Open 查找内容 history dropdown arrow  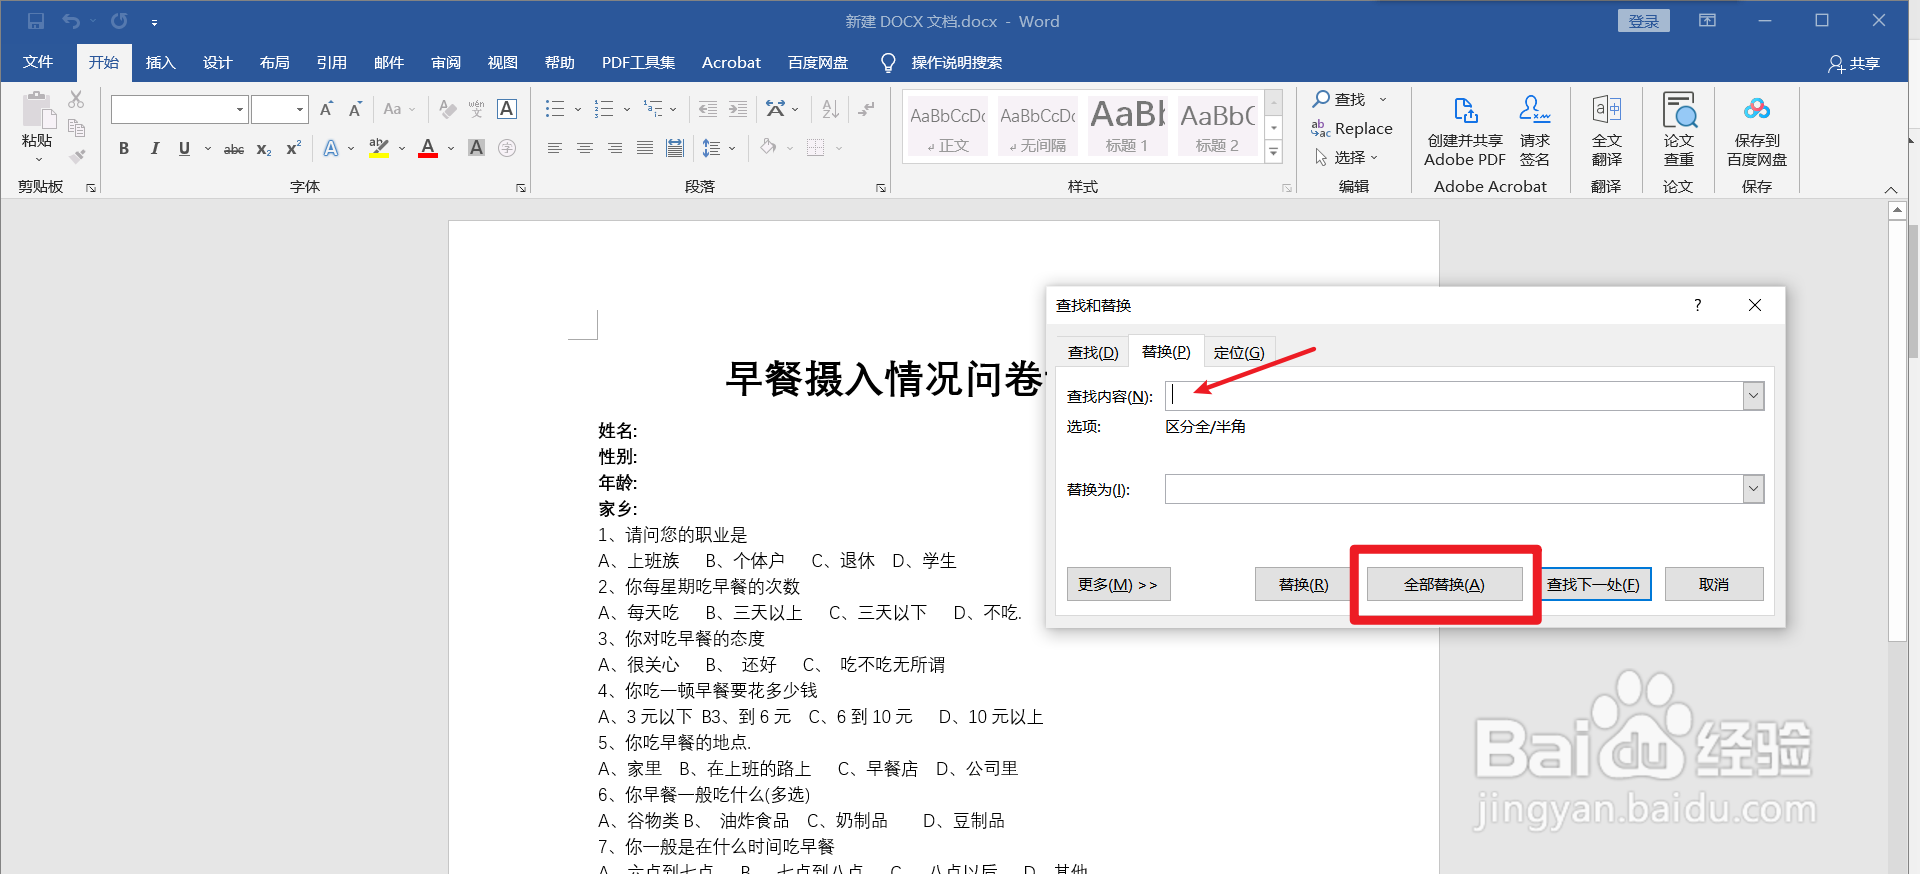pos(1753,396)
